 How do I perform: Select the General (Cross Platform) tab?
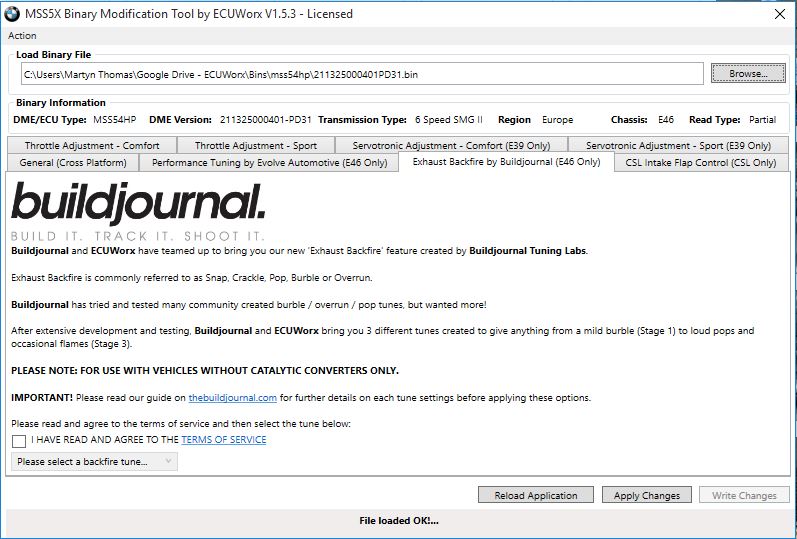tap(73, 162)
